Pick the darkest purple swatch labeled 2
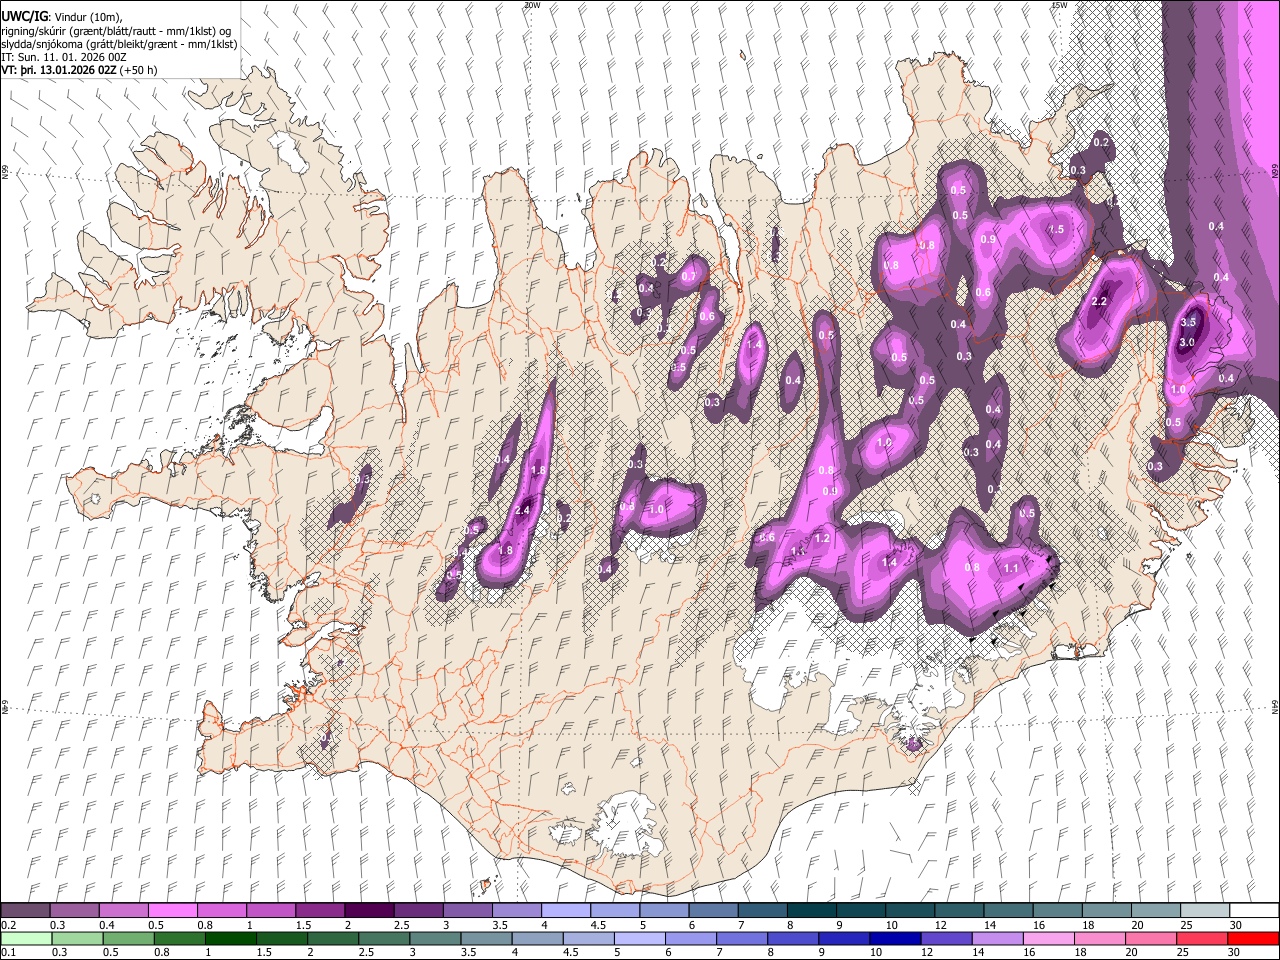 click(368, 911)
